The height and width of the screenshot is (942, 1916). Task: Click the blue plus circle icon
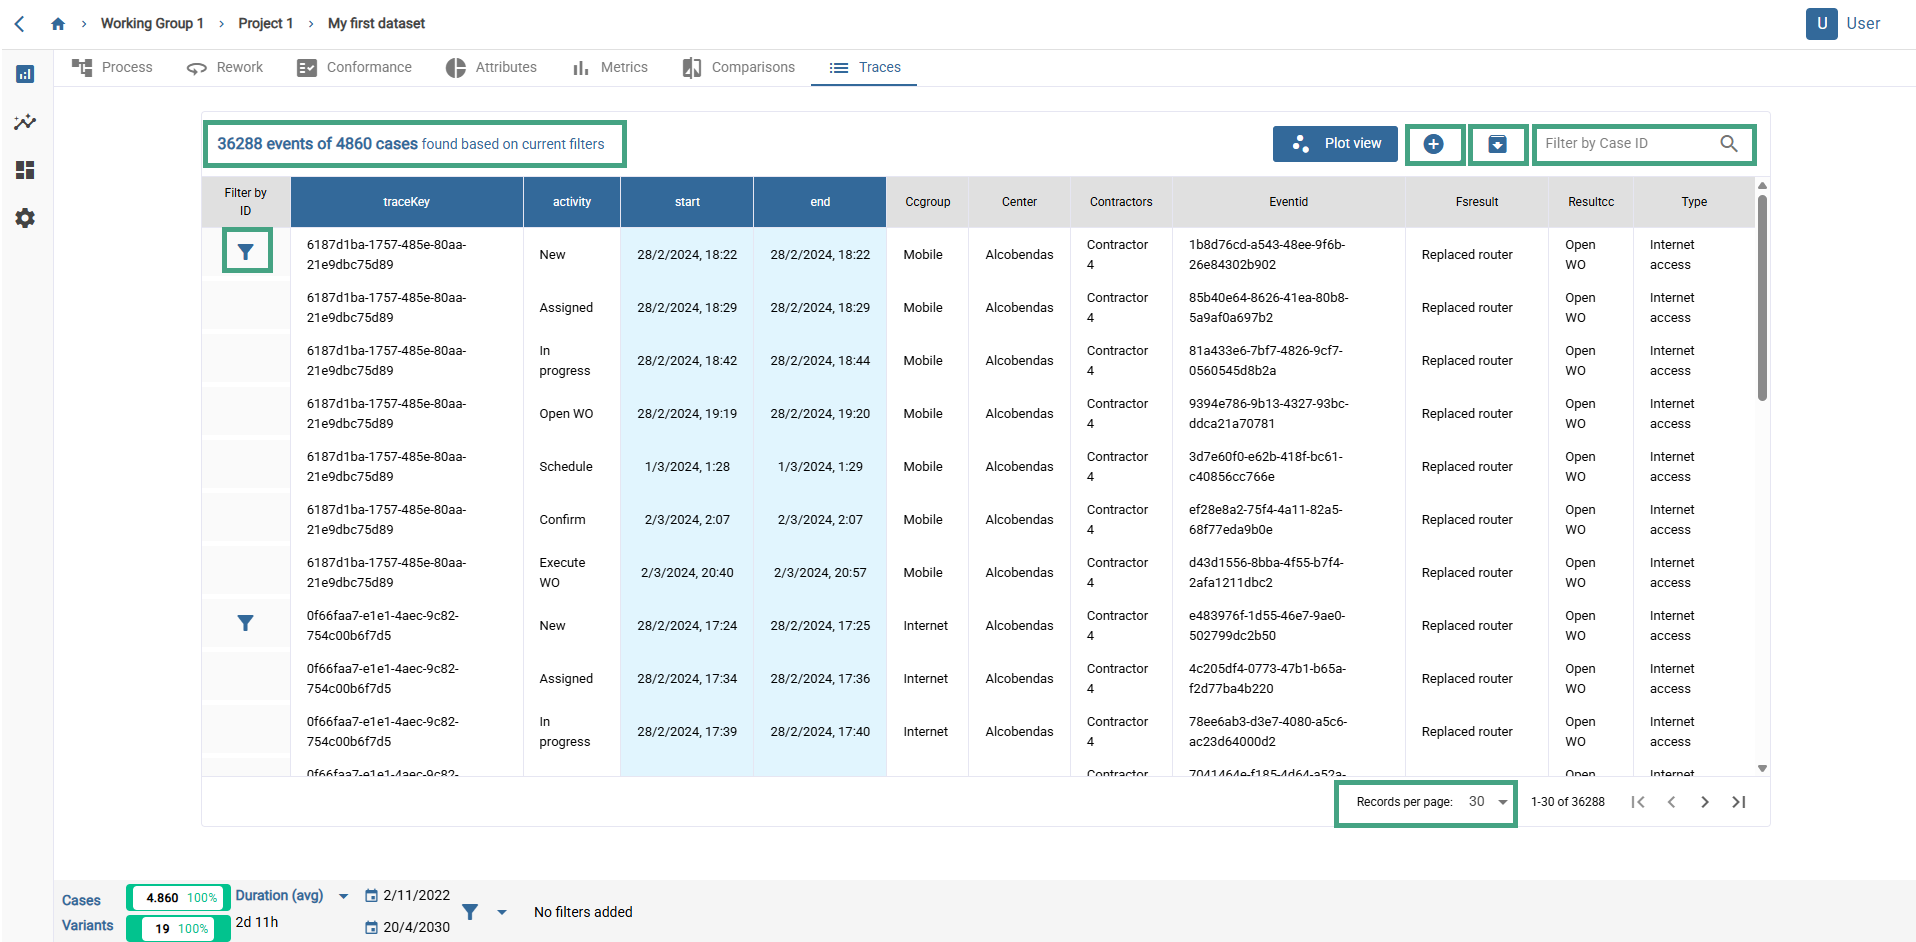coord(1433,144)
